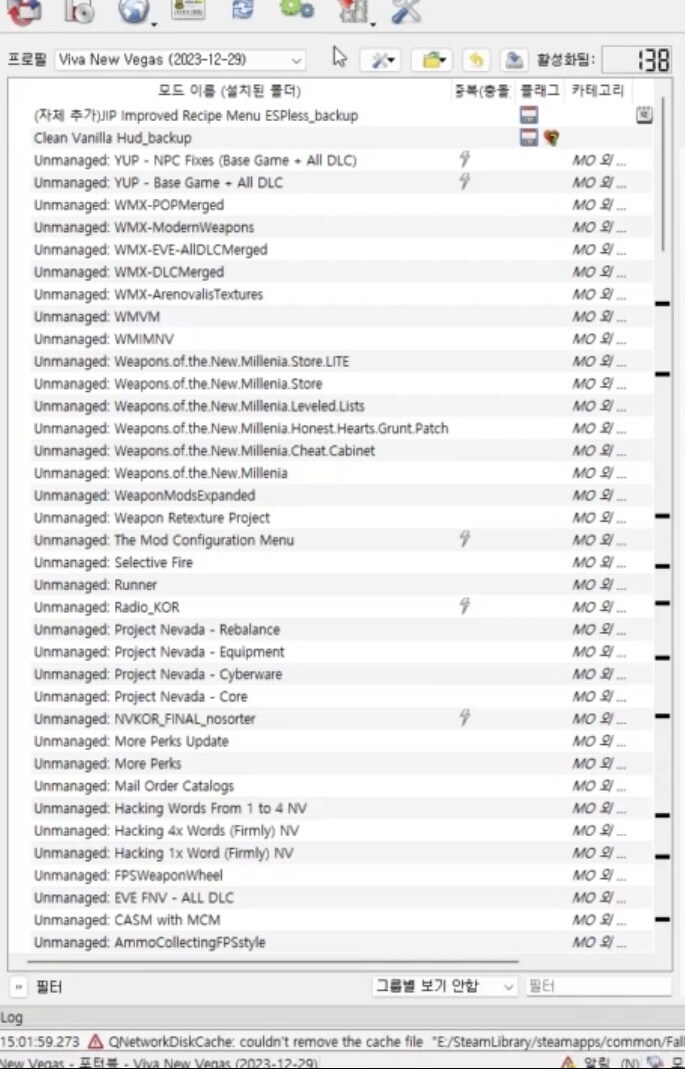Click the Restore Backup yellow arrow icon
This screenshot has width=685, height=1069.
pyautogui.click(x=476, y=60)
